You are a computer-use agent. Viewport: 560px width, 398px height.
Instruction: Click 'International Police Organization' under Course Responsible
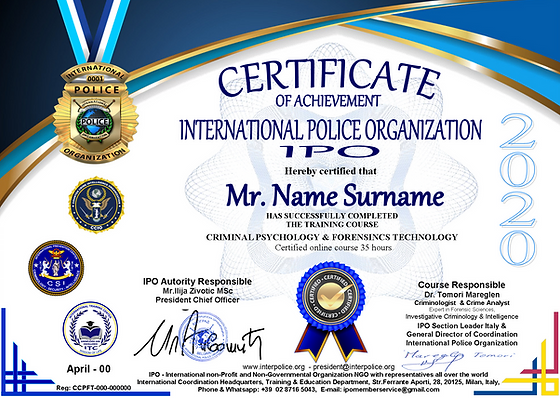point(461,343)
